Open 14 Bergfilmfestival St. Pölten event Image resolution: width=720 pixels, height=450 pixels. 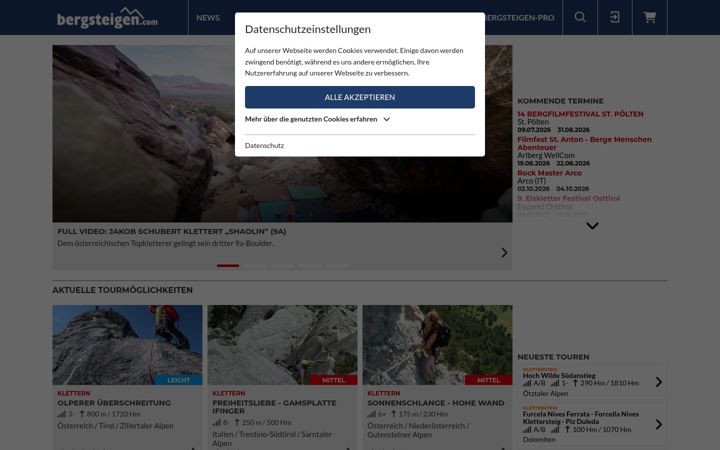click(x=580, y=114)
